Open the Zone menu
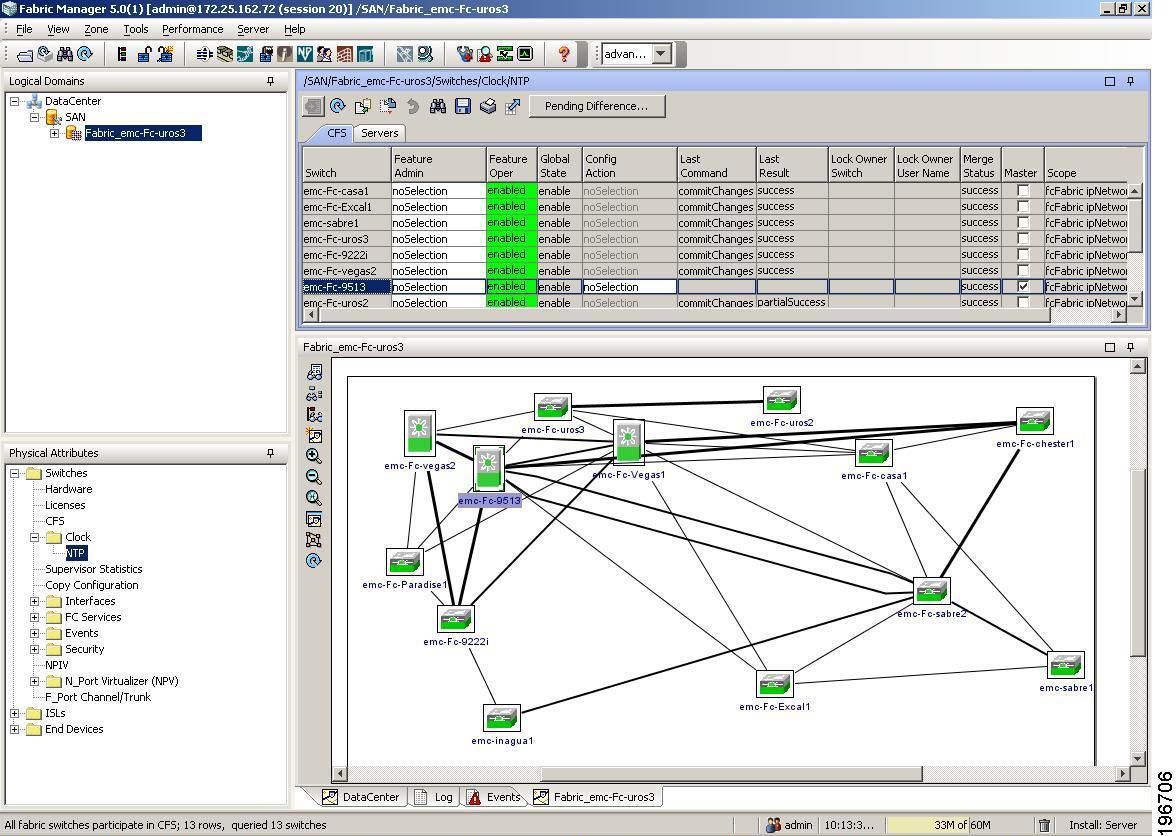 tap(96, 29)
